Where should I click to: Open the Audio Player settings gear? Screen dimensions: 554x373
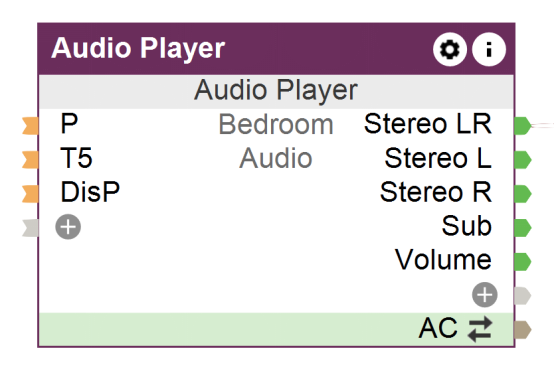(x=450, y=49)
